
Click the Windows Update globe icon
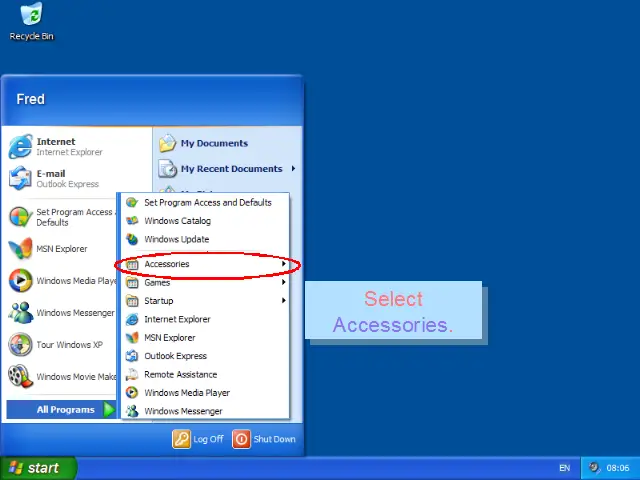132,239
